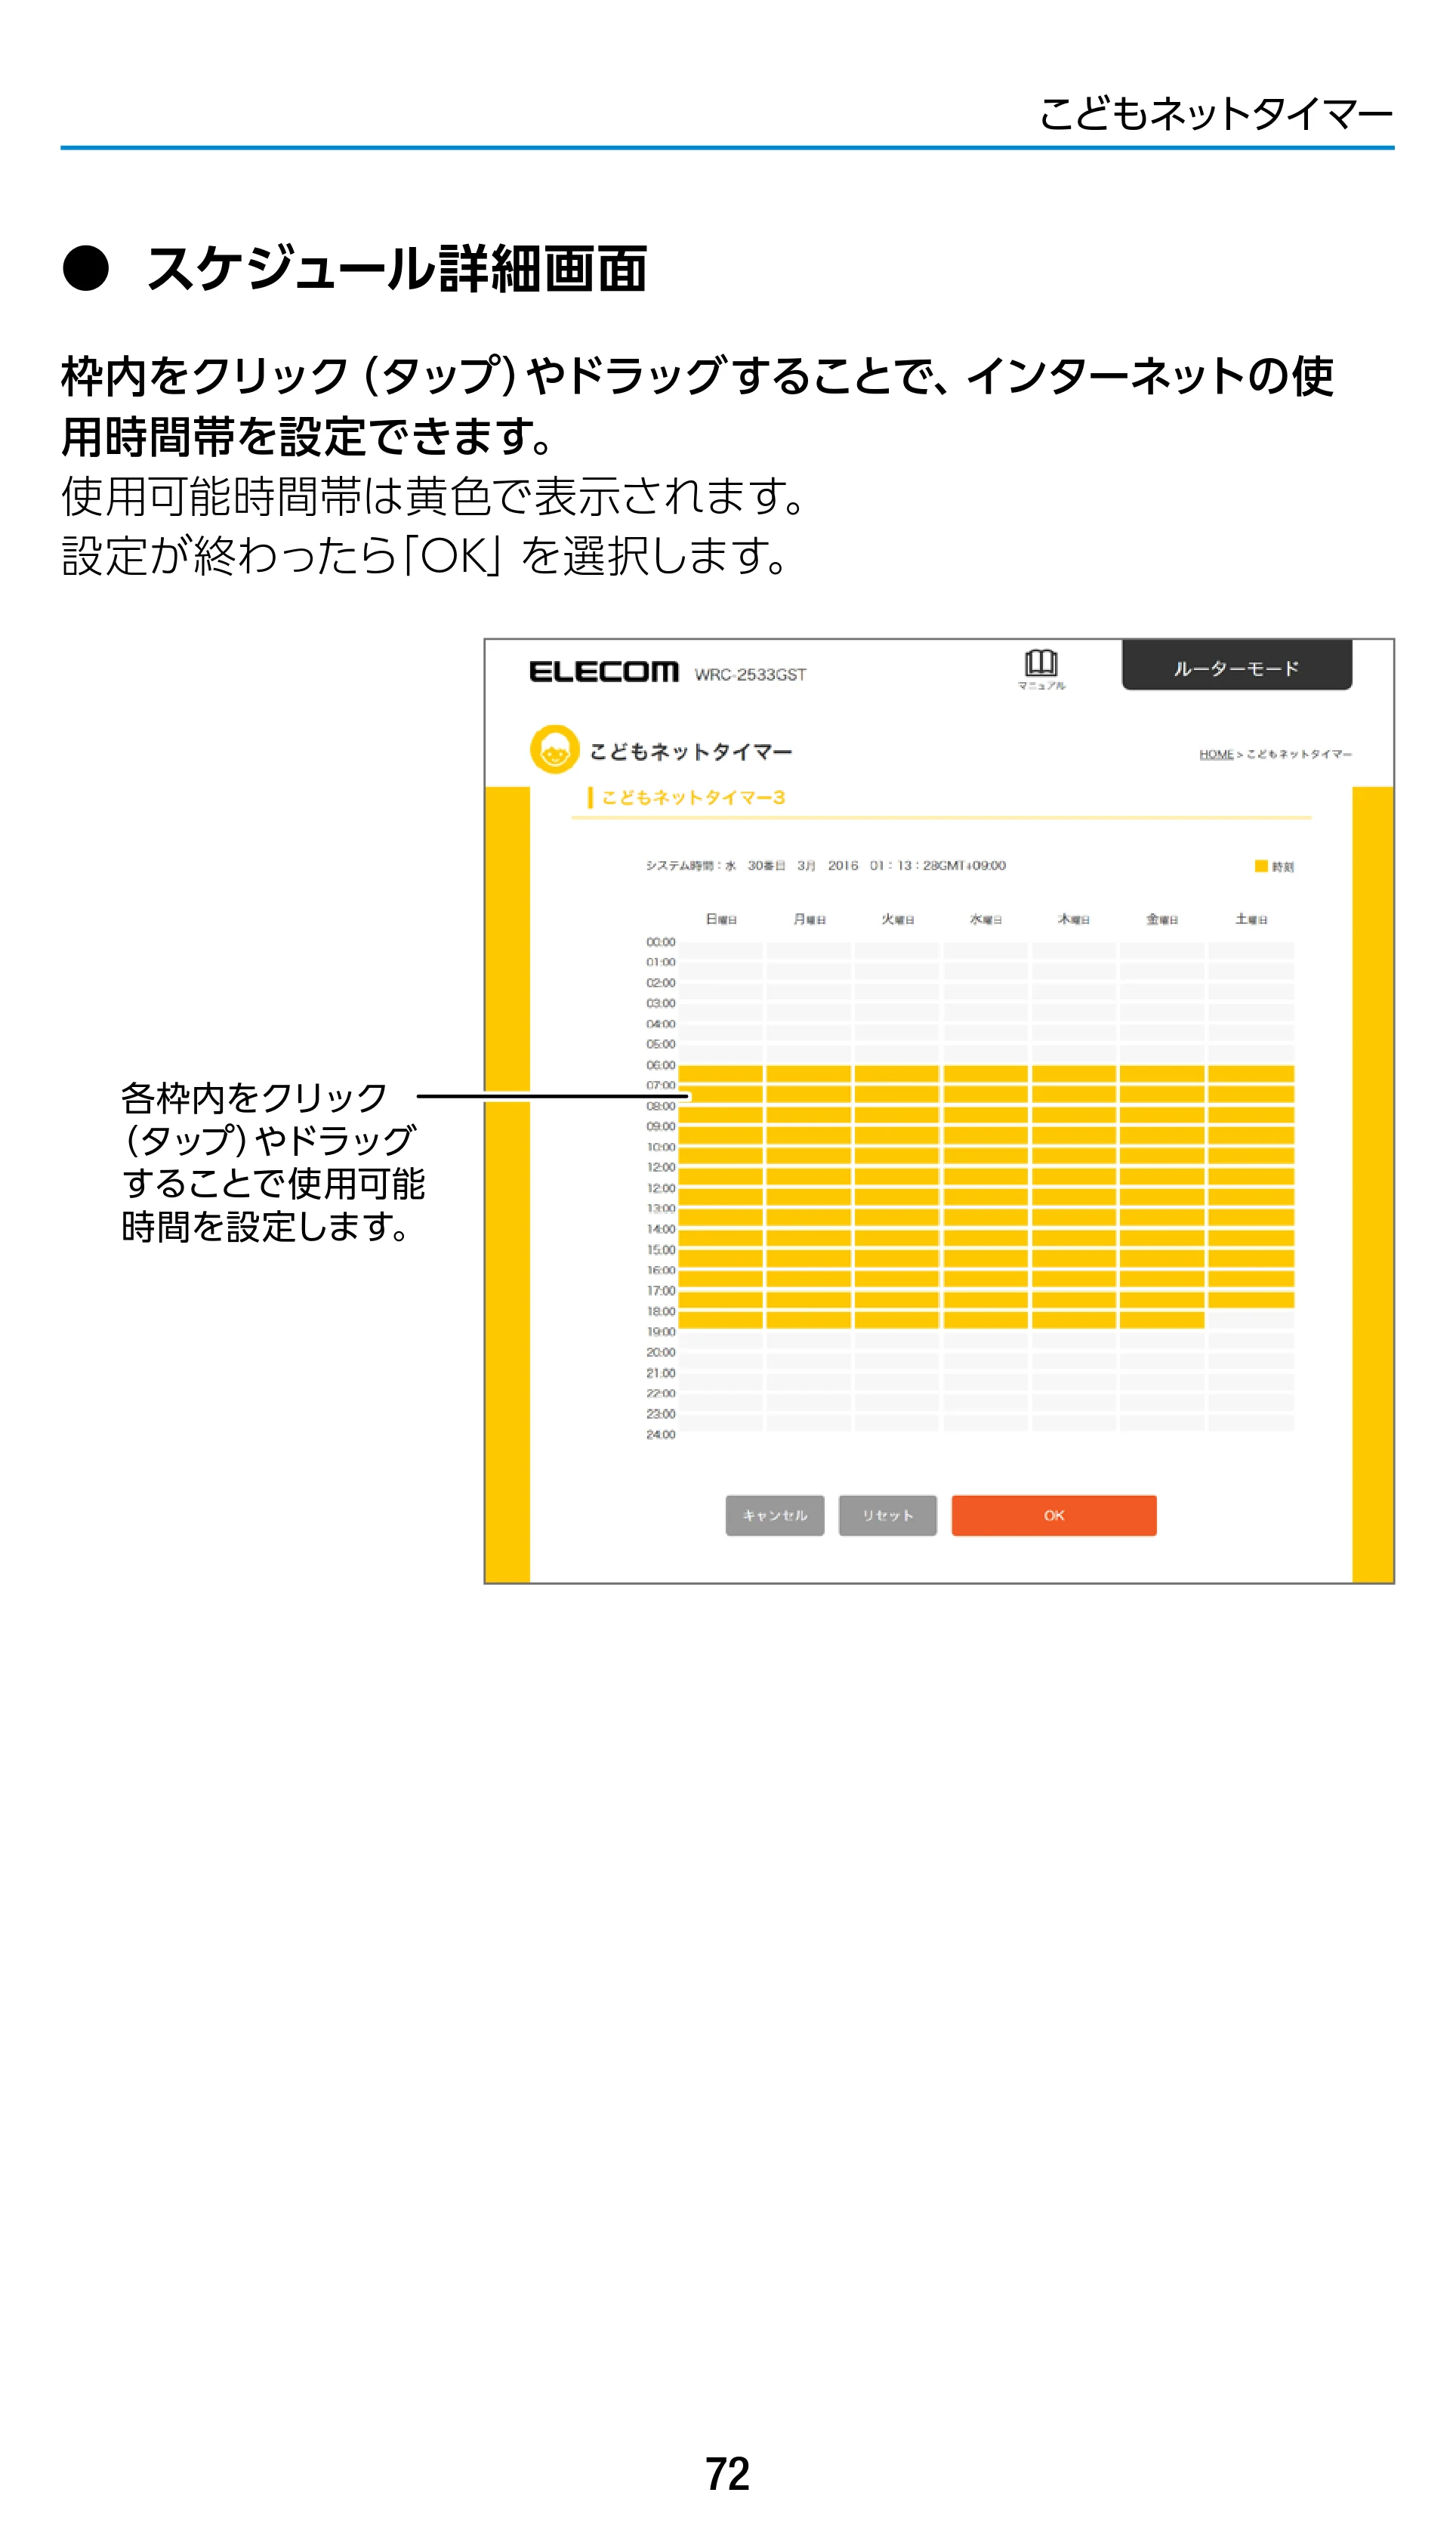Image resolution: width=1456 pixels, height=2548 pixels.
Task: Click the システム時間 date and time text
Action: [826, 865]
